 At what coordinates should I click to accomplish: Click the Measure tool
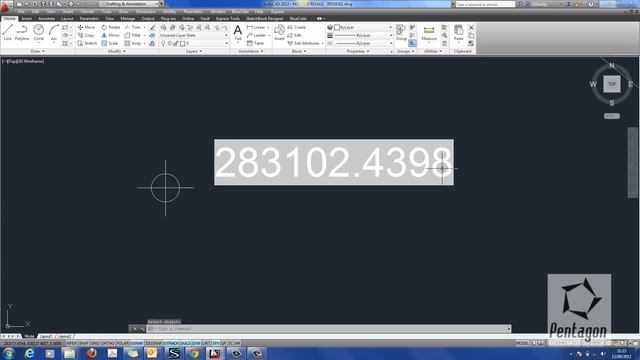429,33
